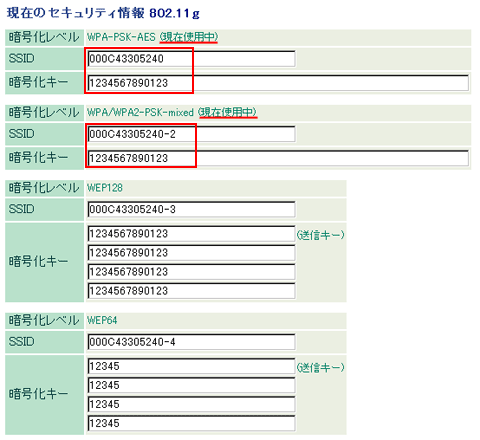The image size is (480, 440).
Task: Click the SSID field containing 000C43305240
Action: point(191,59)
